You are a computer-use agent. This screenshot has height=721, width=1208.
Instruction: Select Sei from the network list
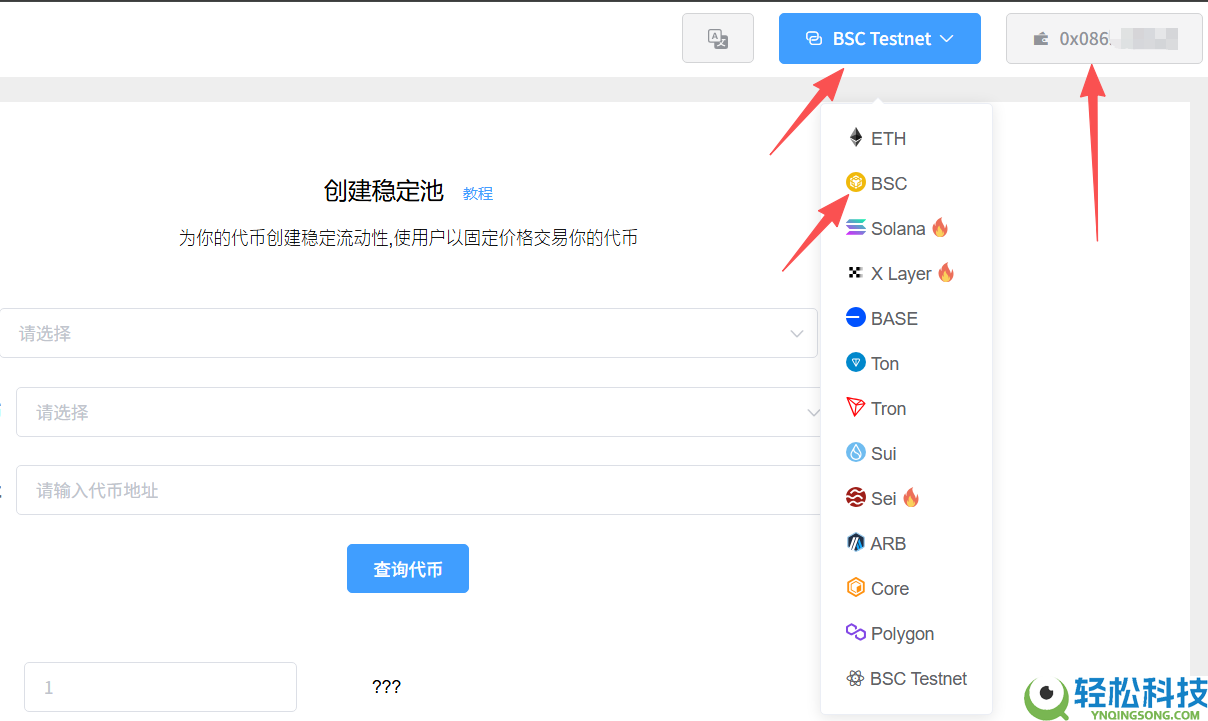coord(883,498)
